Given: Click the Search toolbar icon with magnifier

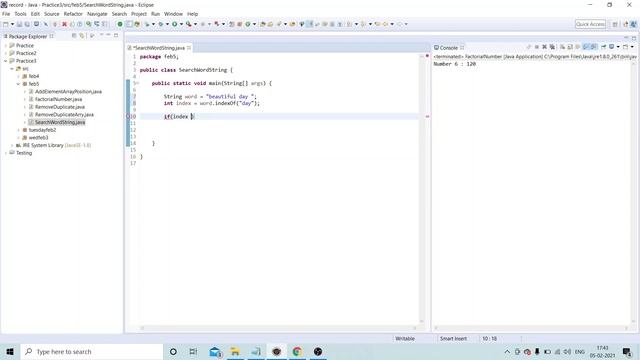Looking at the screenshot, I should [x=89, y=24].
